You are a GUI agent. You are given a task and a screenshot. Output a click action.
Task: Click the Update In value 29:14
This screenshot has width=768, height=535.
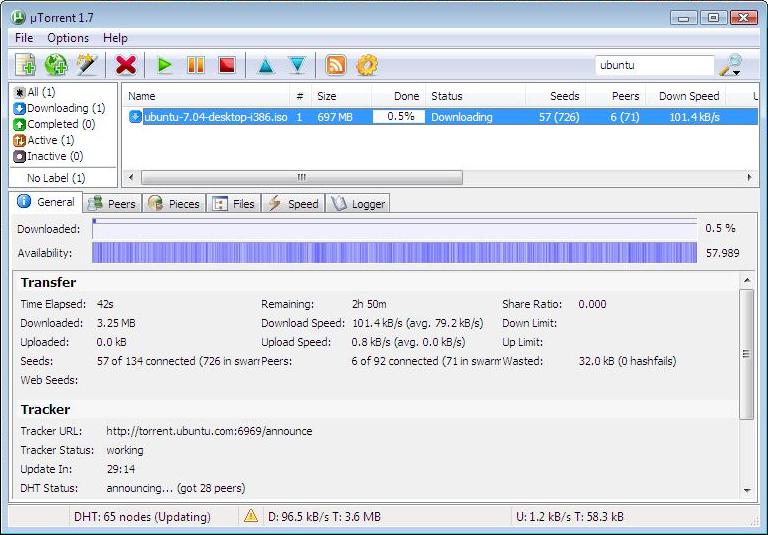coord(121,469)
